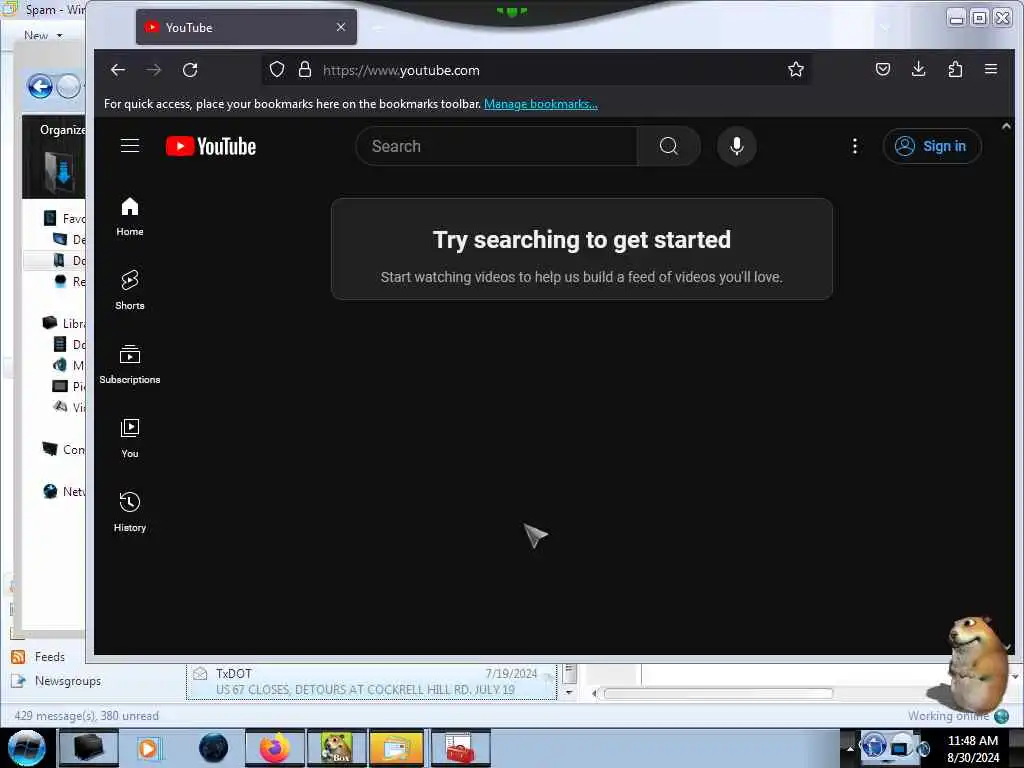Open YouTube guide hamburger menu
The width and height of the screenshot is (1024, 768).
130,146
